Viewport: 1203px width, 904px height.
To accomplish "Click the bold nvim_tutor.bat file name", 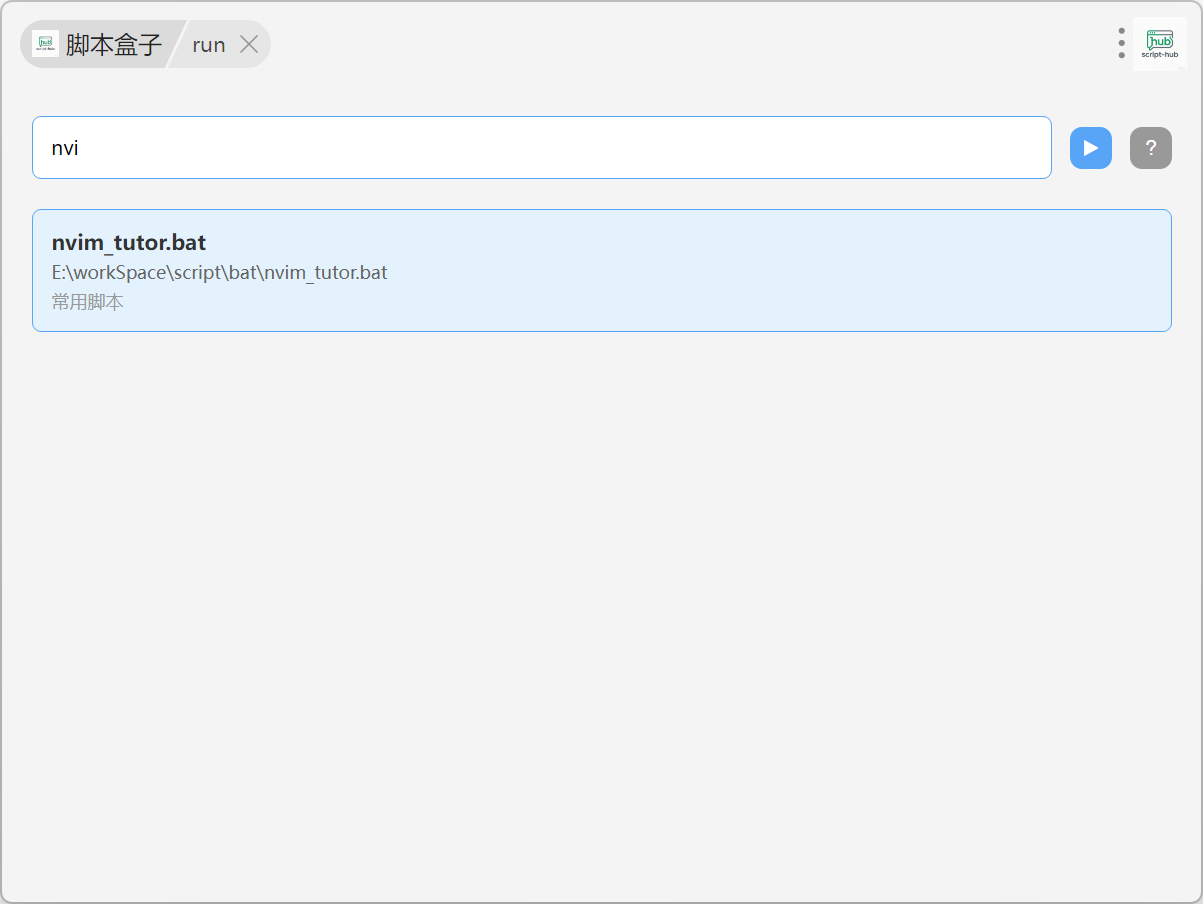I will [129, 243].
